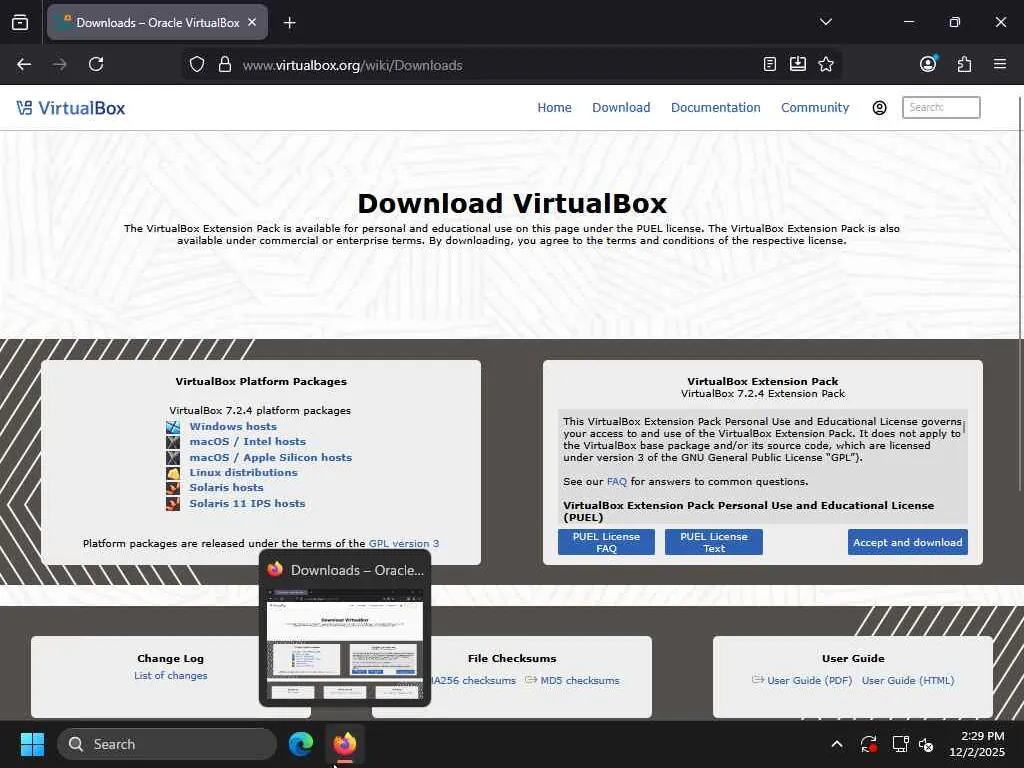This screenshot has width=1024, height=768.
Task: Launch Microsoft Edge from the taskbar
Action: click(301, 744)
